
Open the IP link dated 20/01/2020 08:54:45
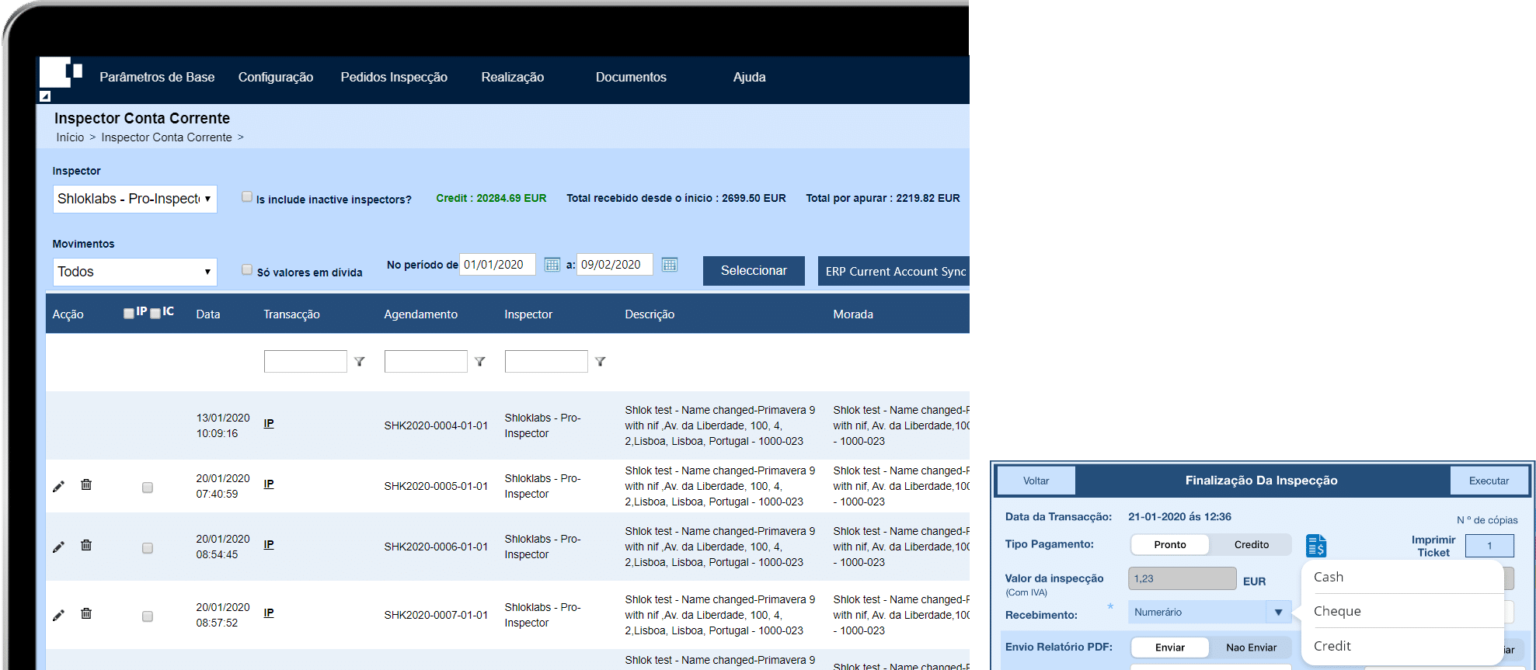pos(269,545)
